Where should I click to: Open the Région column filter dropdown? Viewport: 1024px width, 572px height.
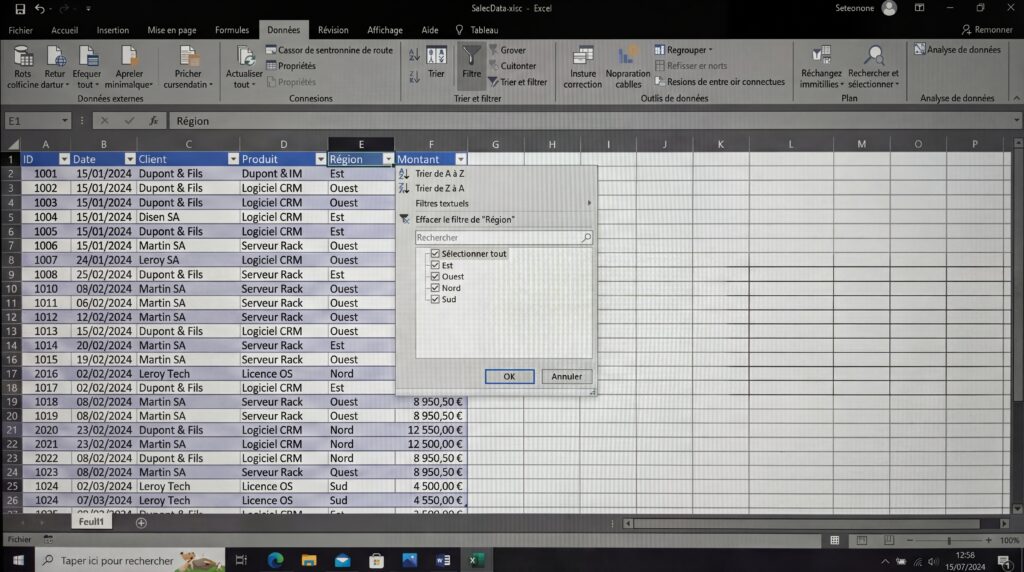(x=388, y=159)
